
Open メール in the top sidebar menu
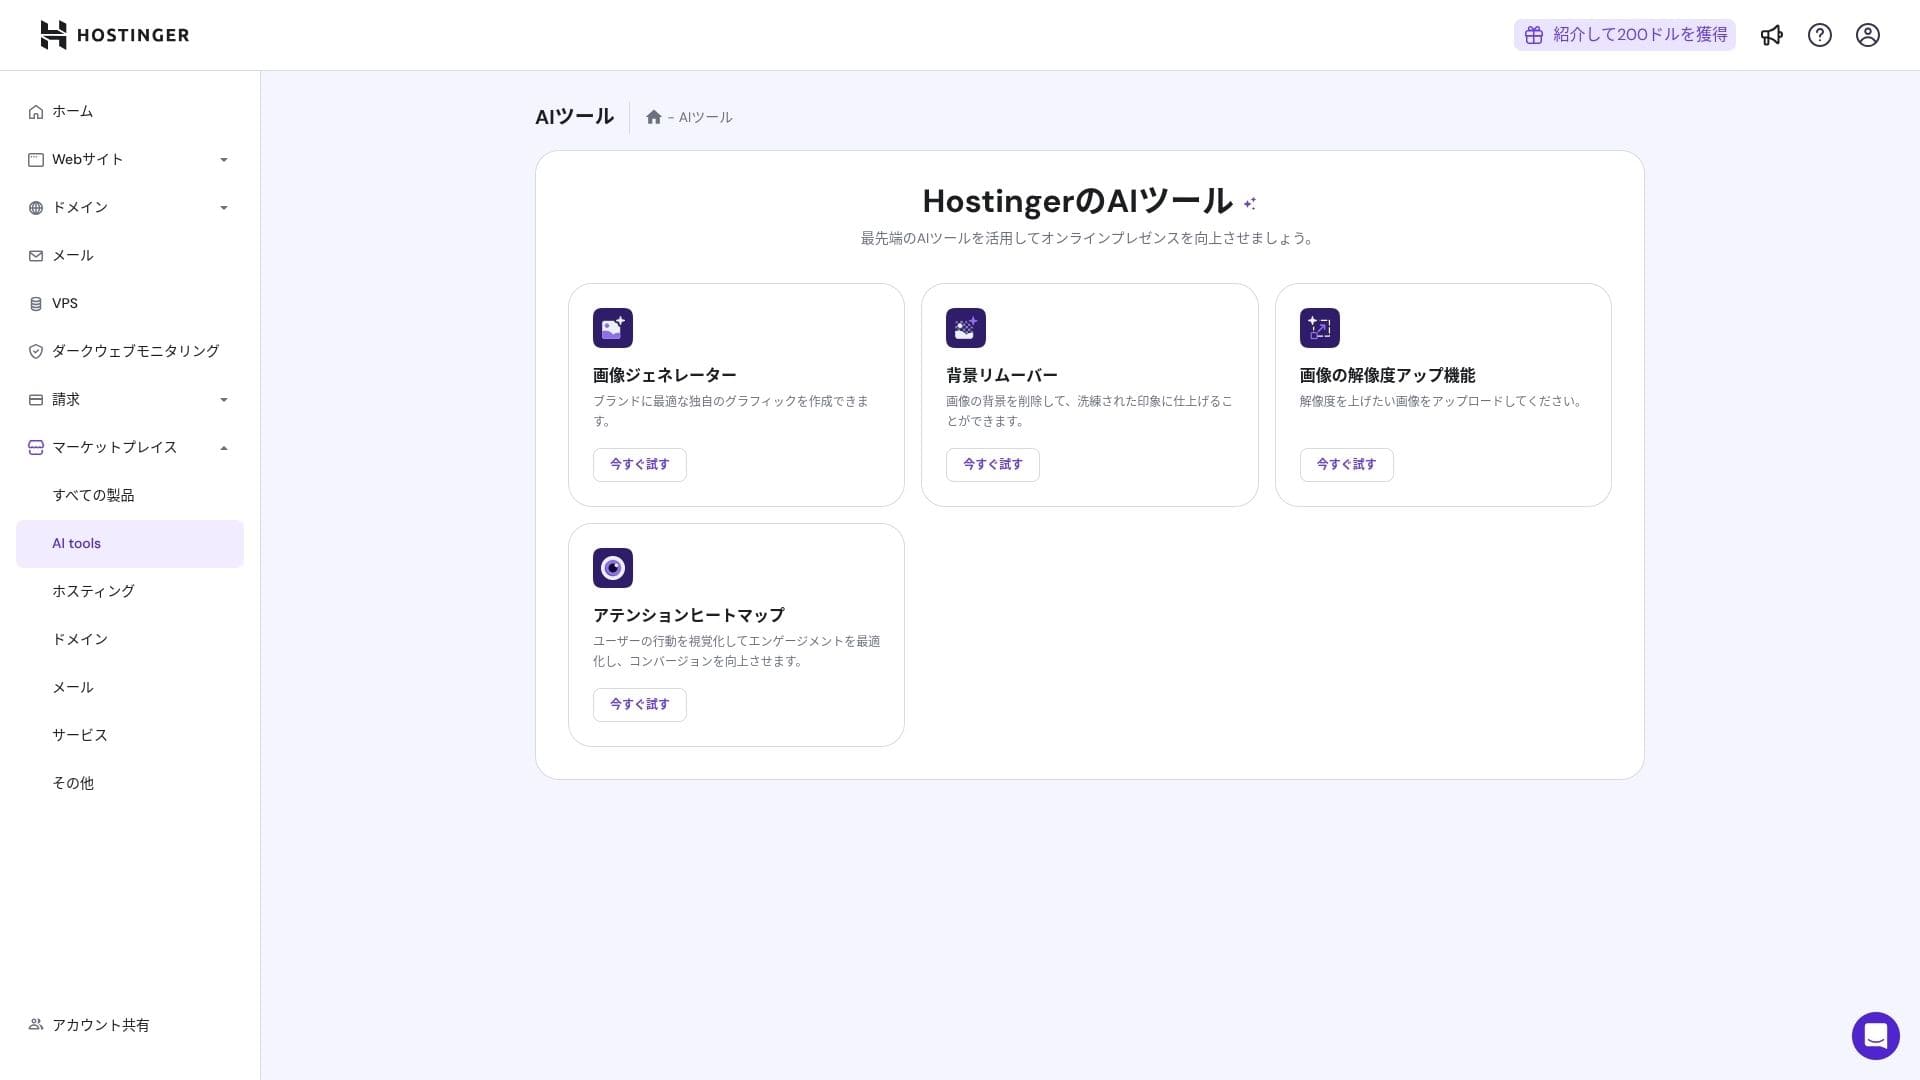pos(130,256)
